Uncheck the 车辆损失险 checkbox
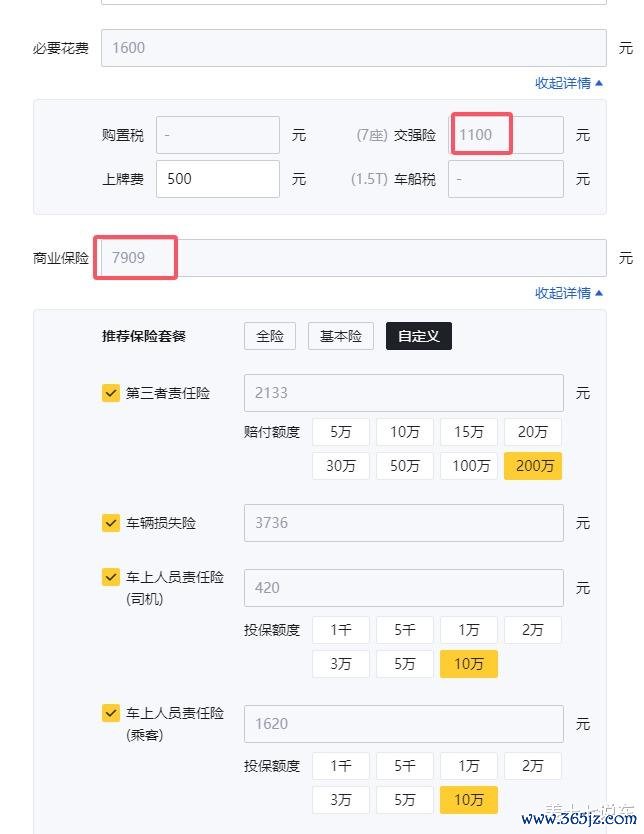The height and width of the screenshot is (834, 644). (111, 523)
